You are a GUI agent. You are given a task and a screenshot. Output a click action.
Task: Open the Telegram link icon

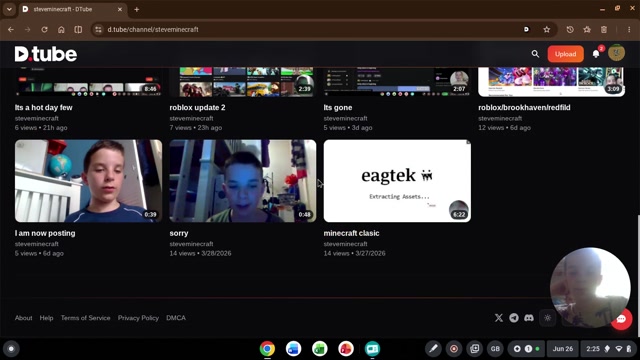click(514, 318)
